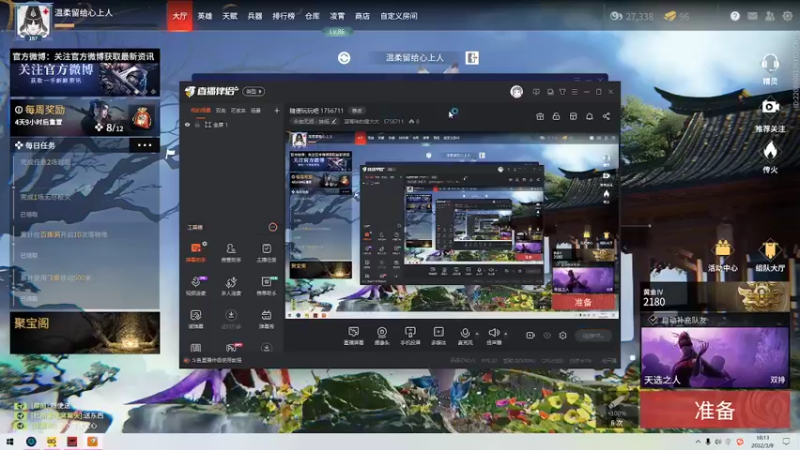800x450 pixels.
Task: Click the refresh icon left of player name
Action: 344,58
